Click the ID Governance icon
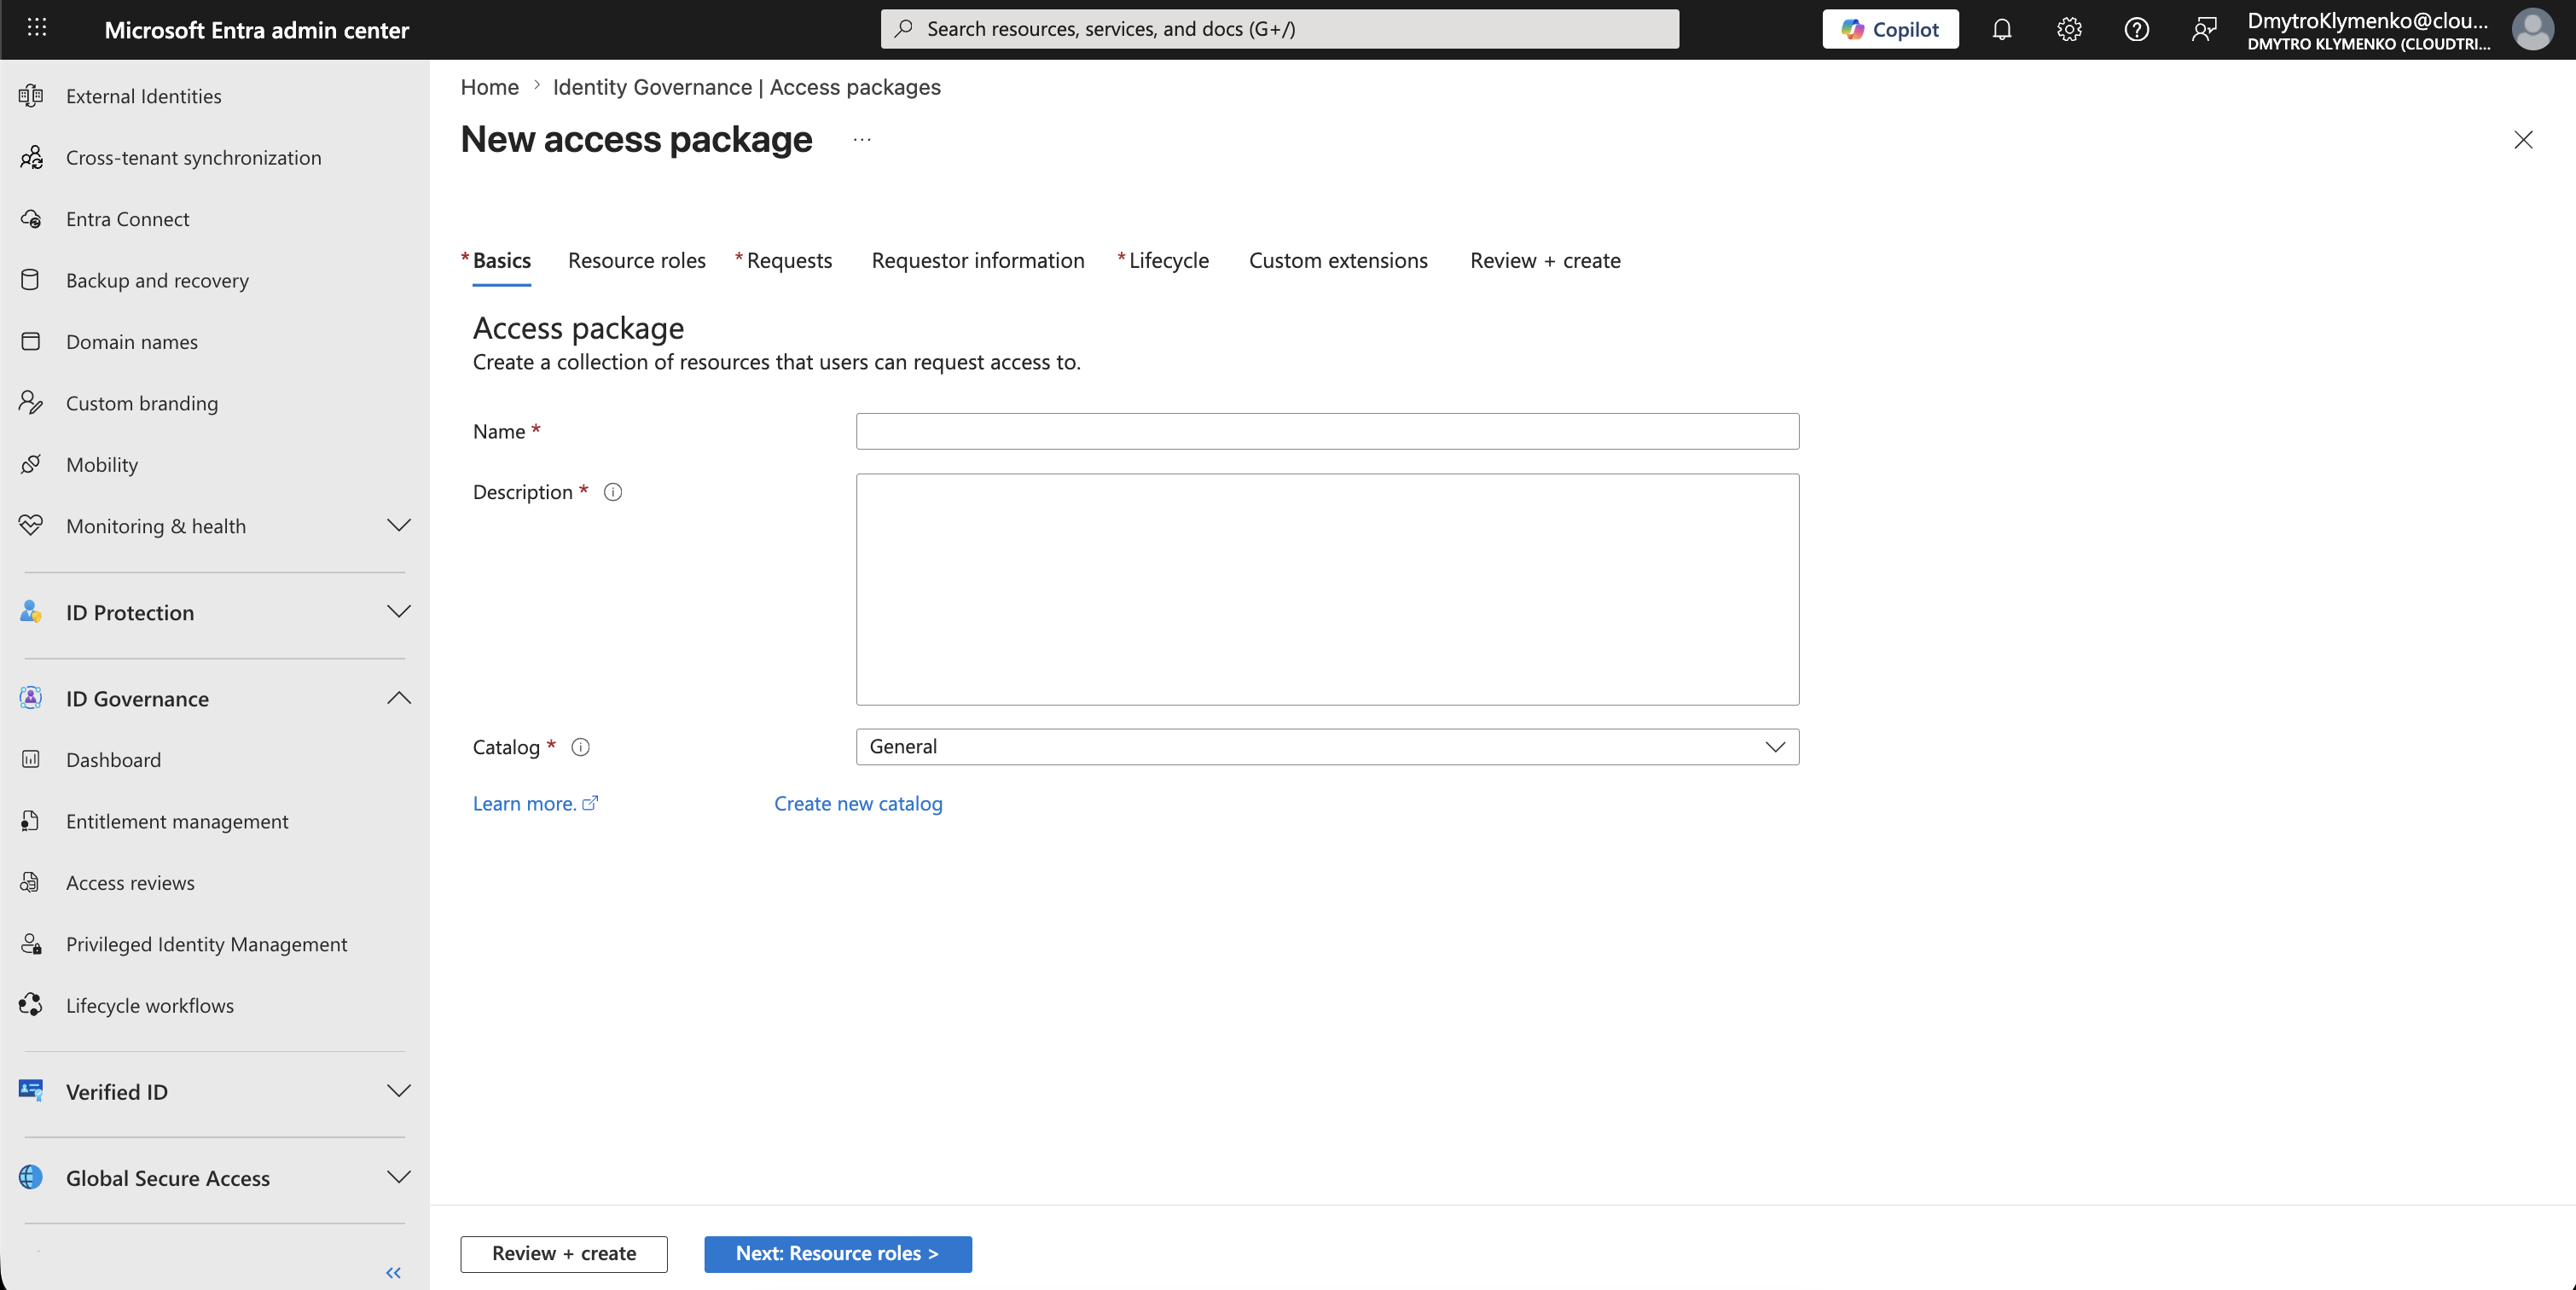 tap(31, 698)
